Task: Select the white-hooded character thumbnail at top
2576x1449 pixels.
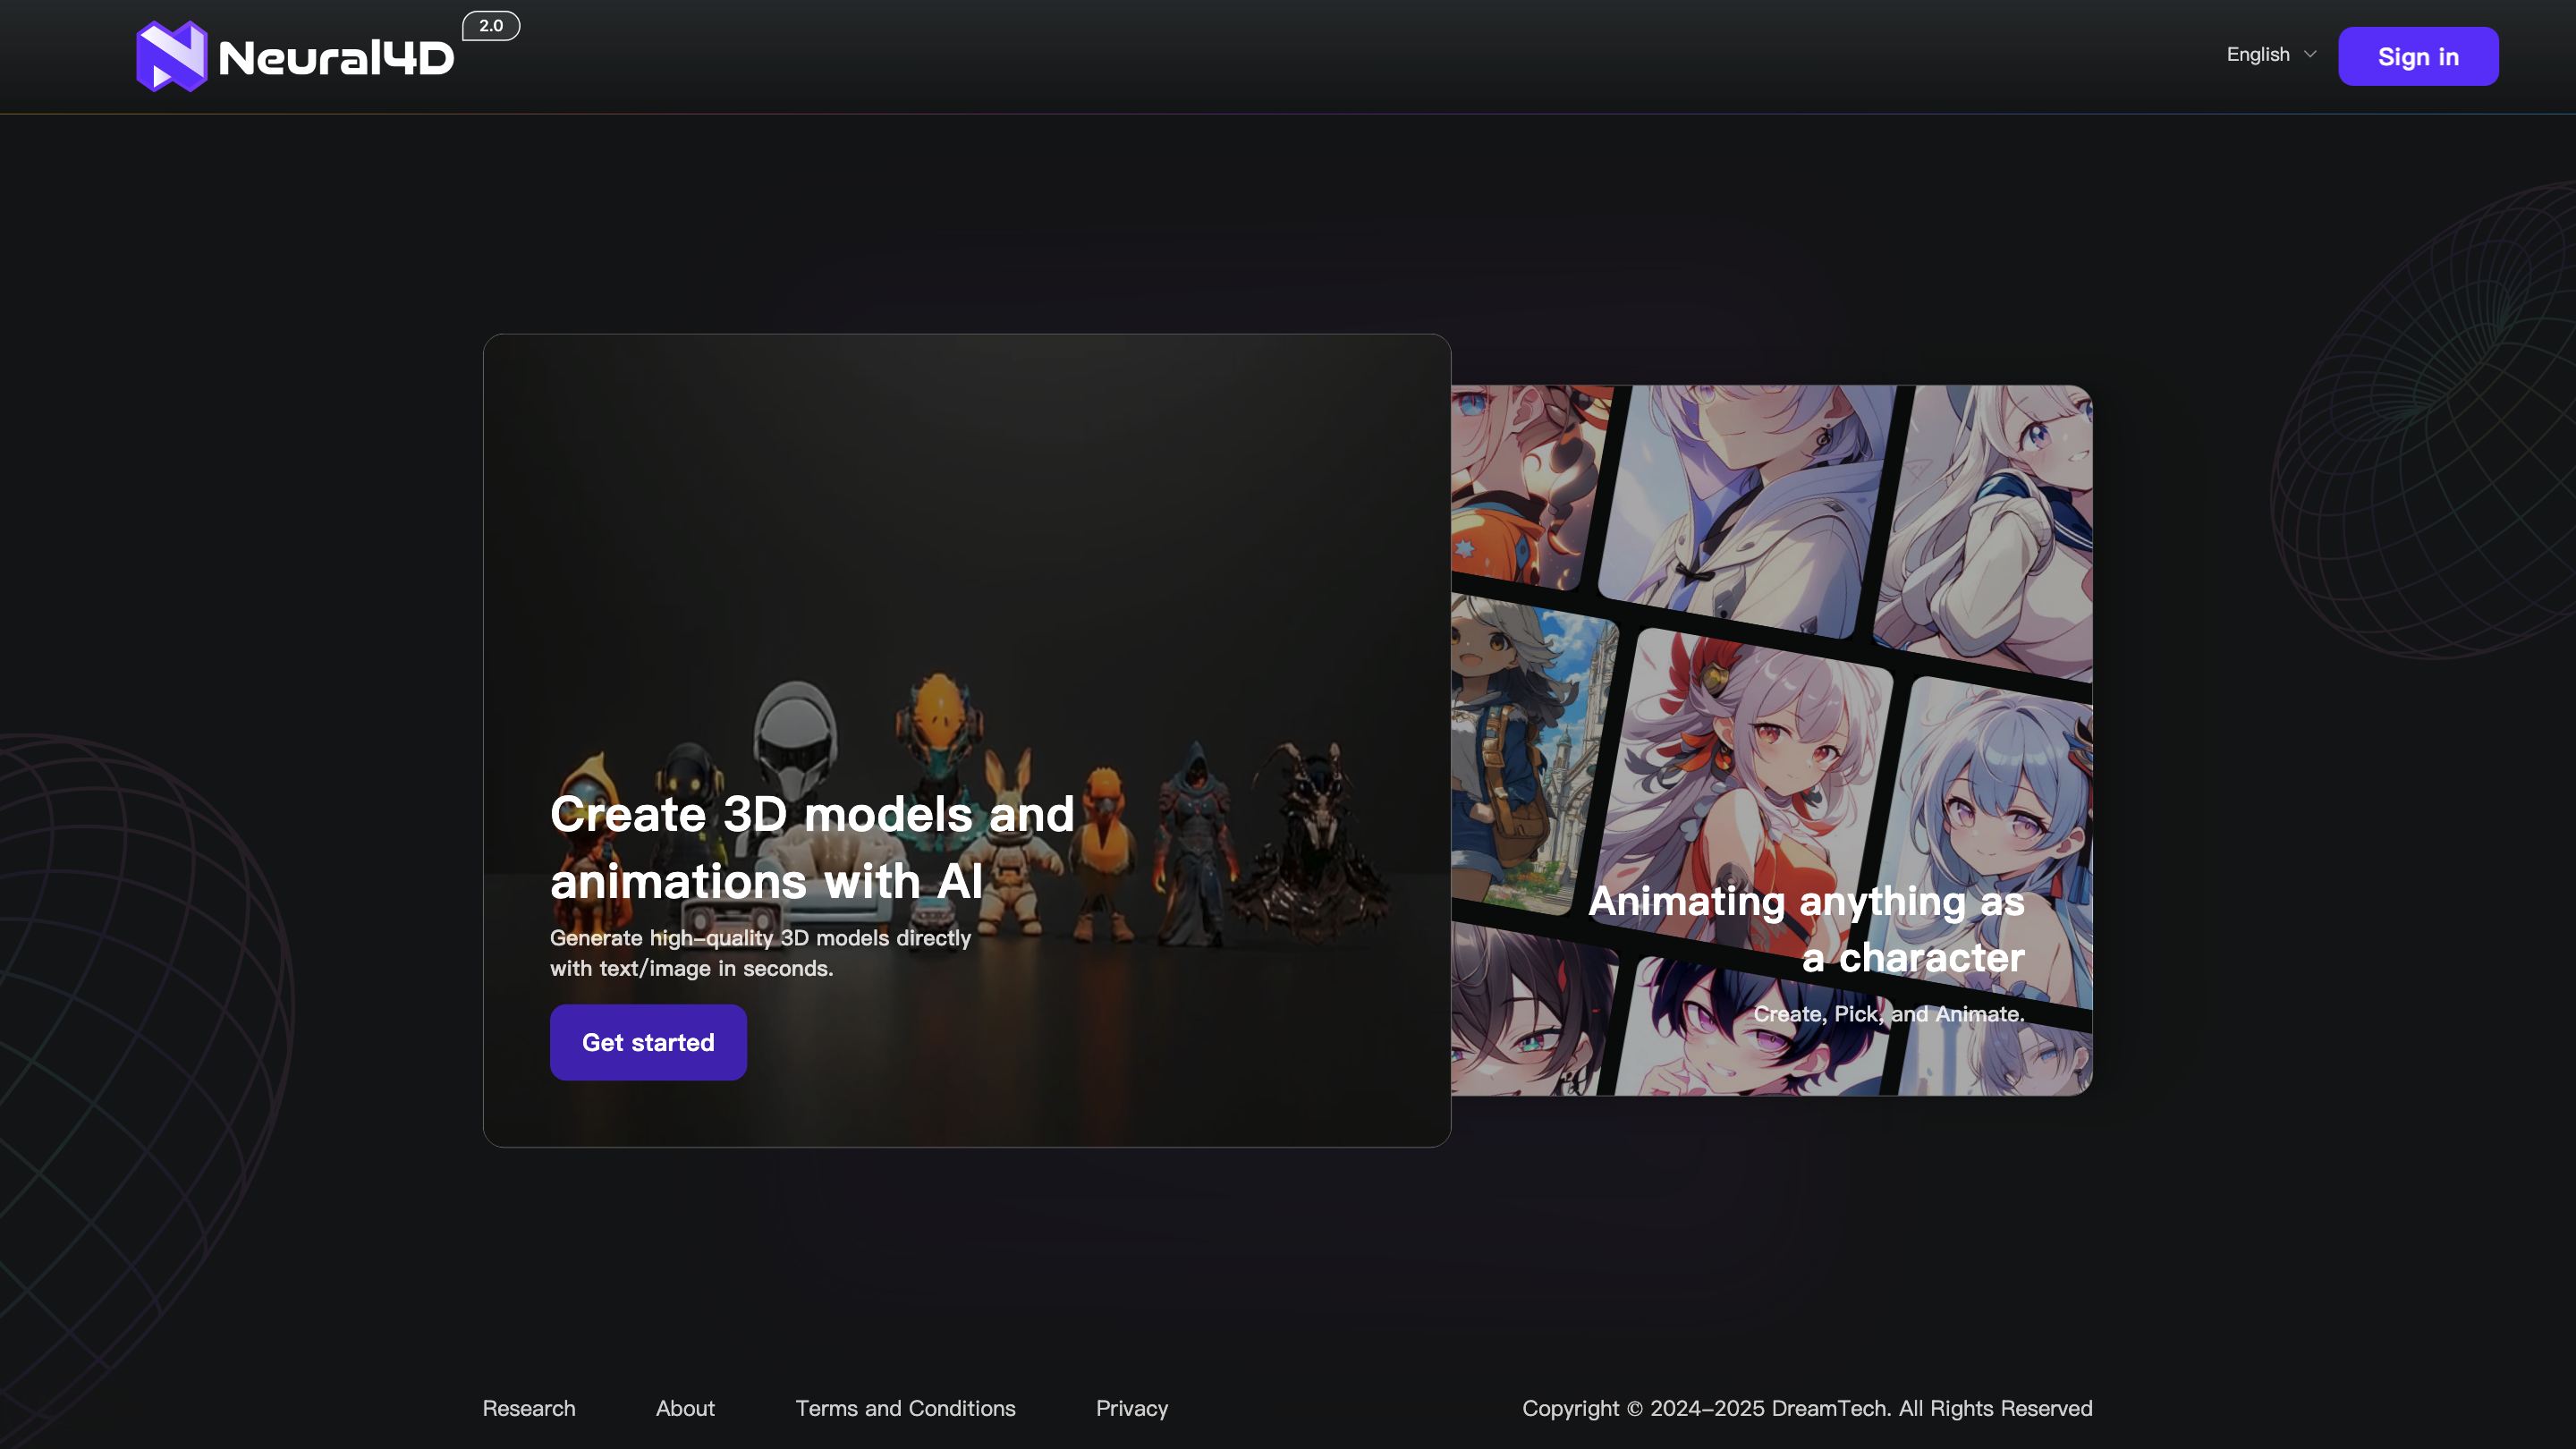Action: pos(1745,505)
